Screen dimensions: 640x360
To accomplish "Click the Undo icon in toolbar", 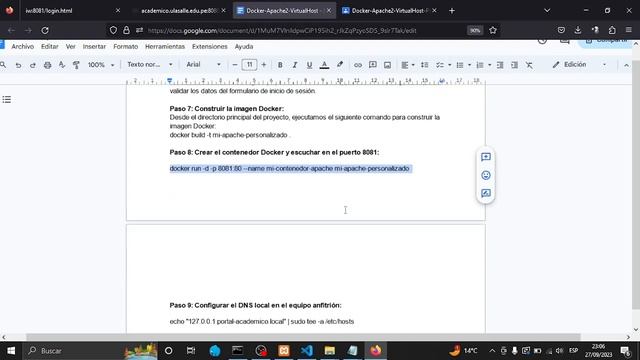I will pos(18,65).
